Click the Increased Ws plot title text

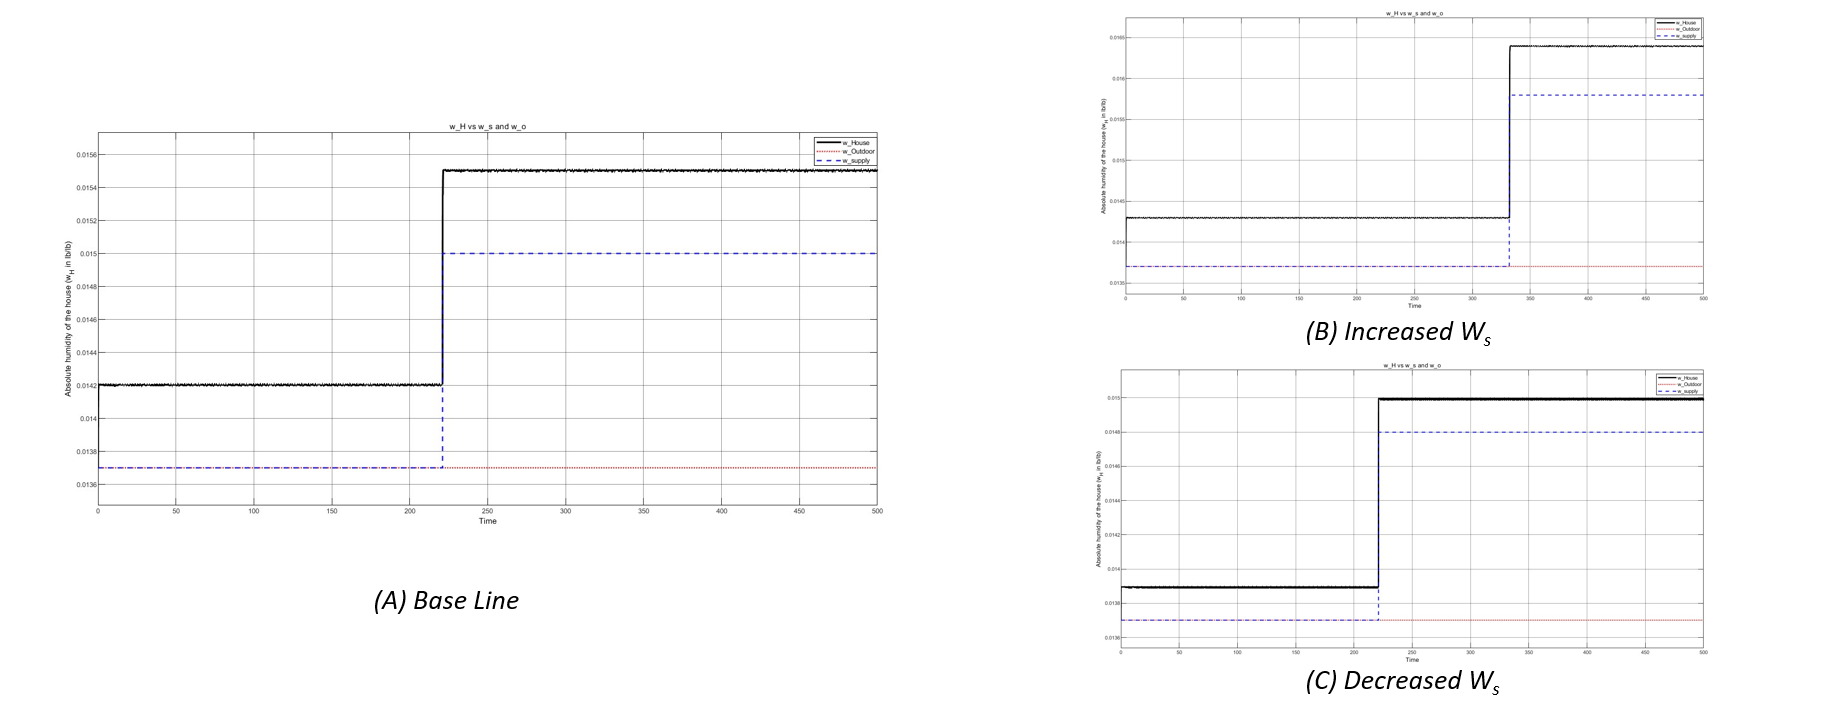click(x=1413, y=13)
